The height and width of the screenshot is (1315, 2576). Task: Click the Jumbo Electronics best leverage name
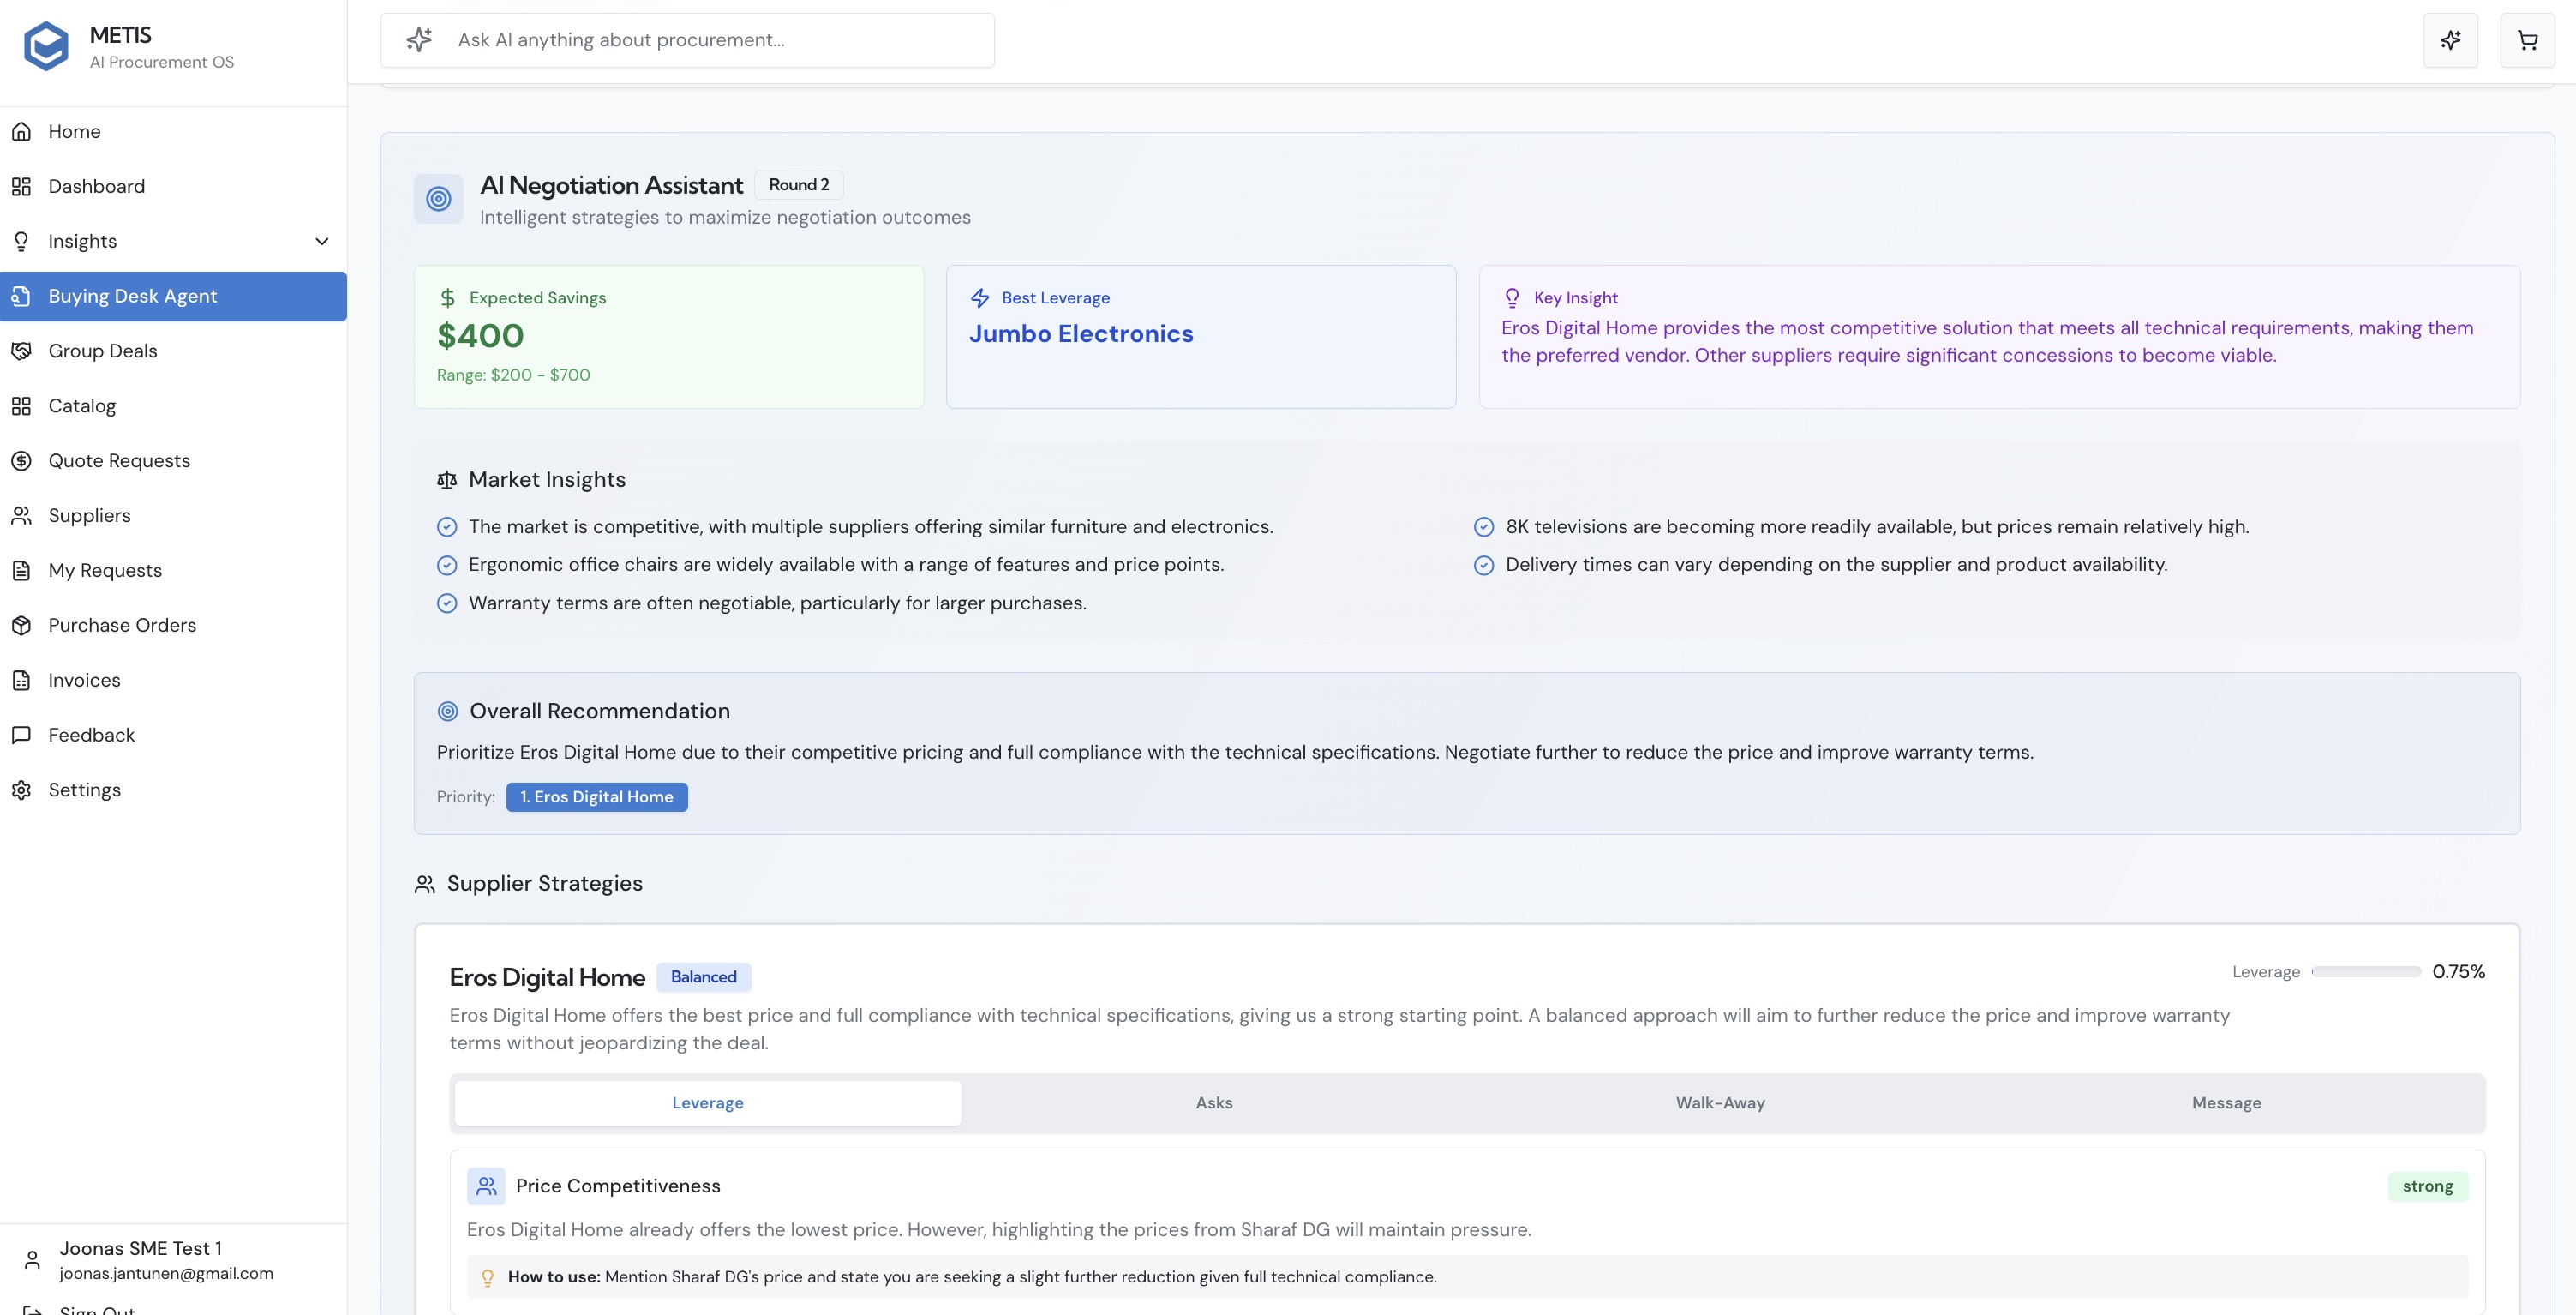[x=1081, y=334]
